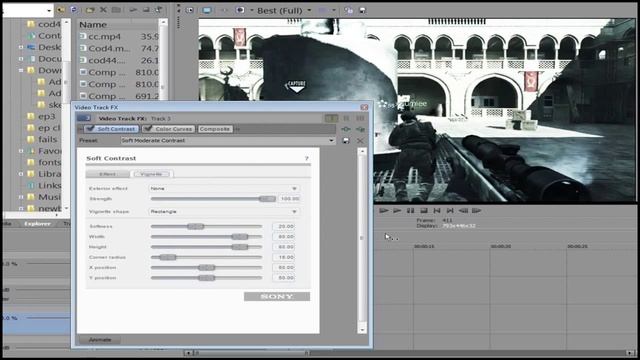Delete the selected file in Explorer toolbar

point(103,10)
